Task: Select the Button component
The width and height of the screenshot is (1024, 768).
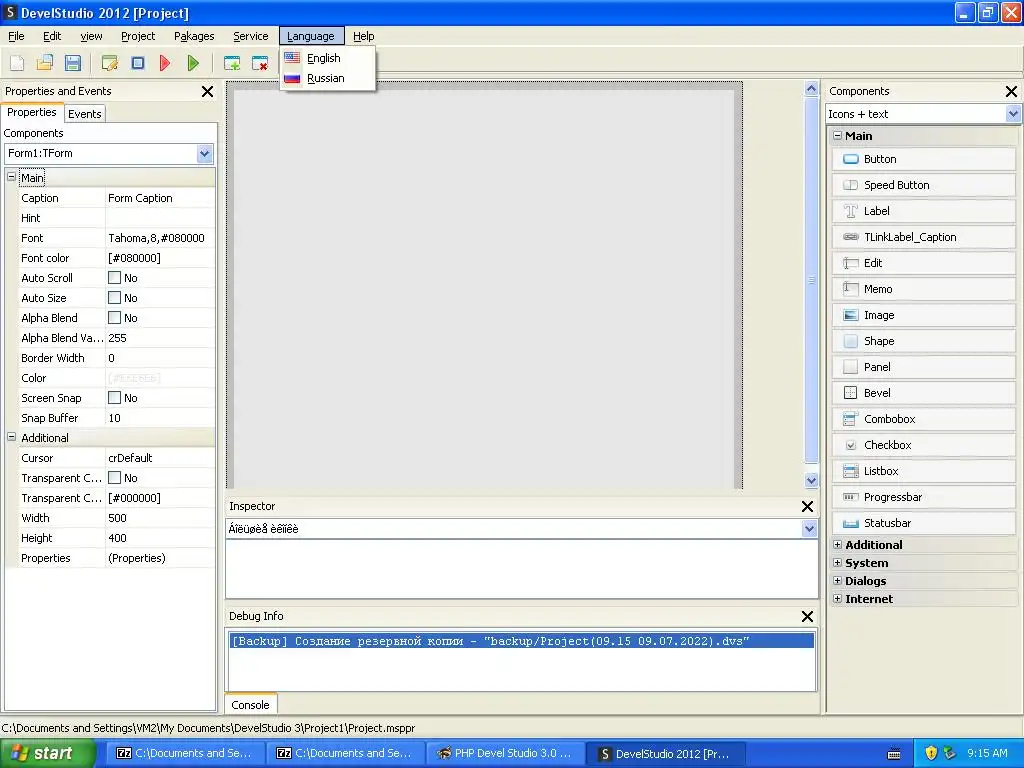Action: [x=923, y=159]
